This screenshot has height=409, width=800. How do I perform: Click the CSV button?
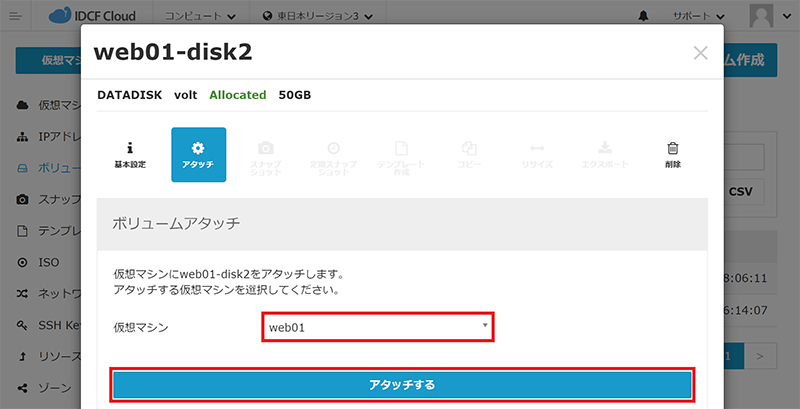740,191
